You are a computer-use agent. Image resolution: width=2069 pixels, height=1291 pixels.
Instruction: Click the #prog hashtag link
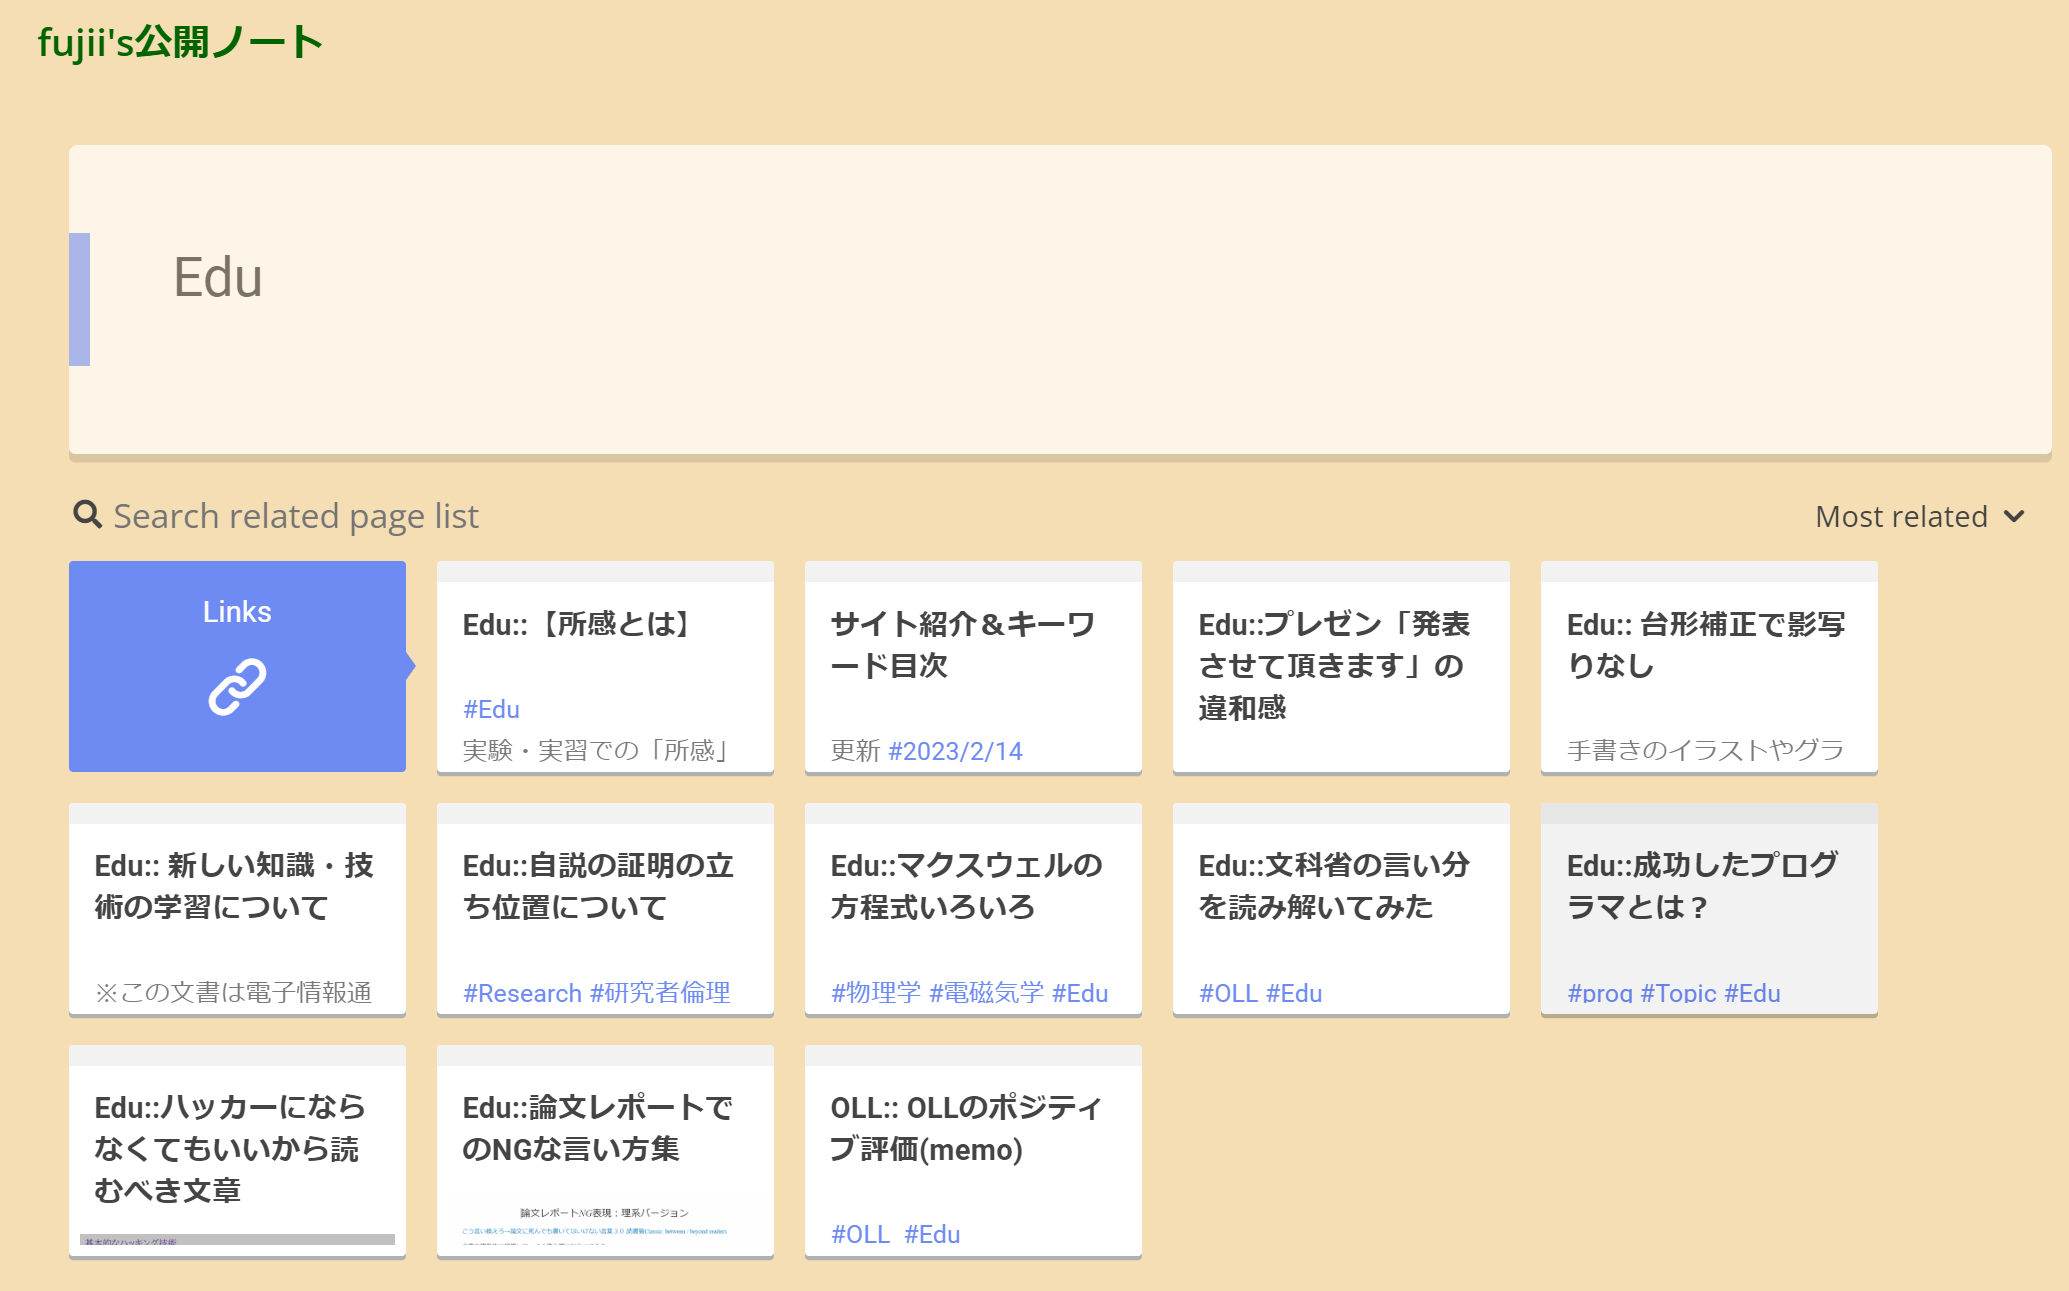point(1600,993)
